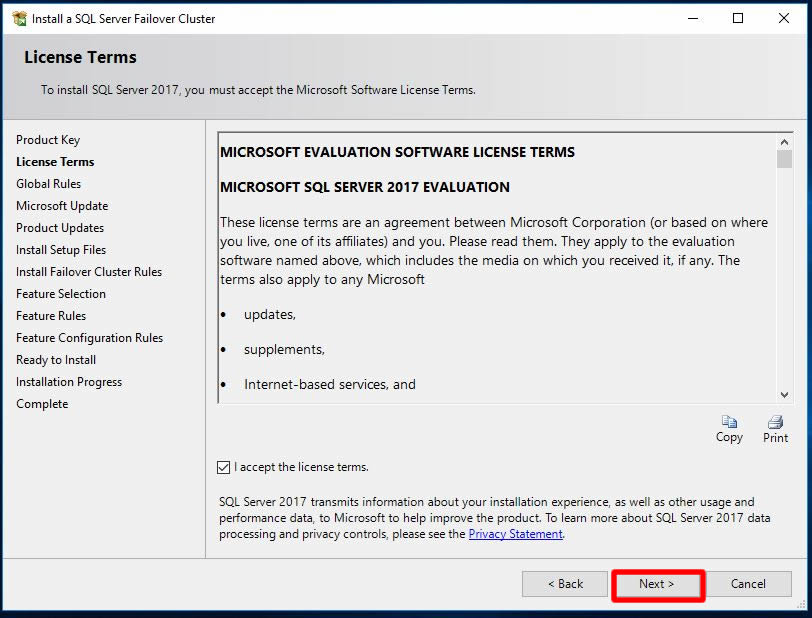Minimize the installer window
The image size is (812, 618).
692,18
